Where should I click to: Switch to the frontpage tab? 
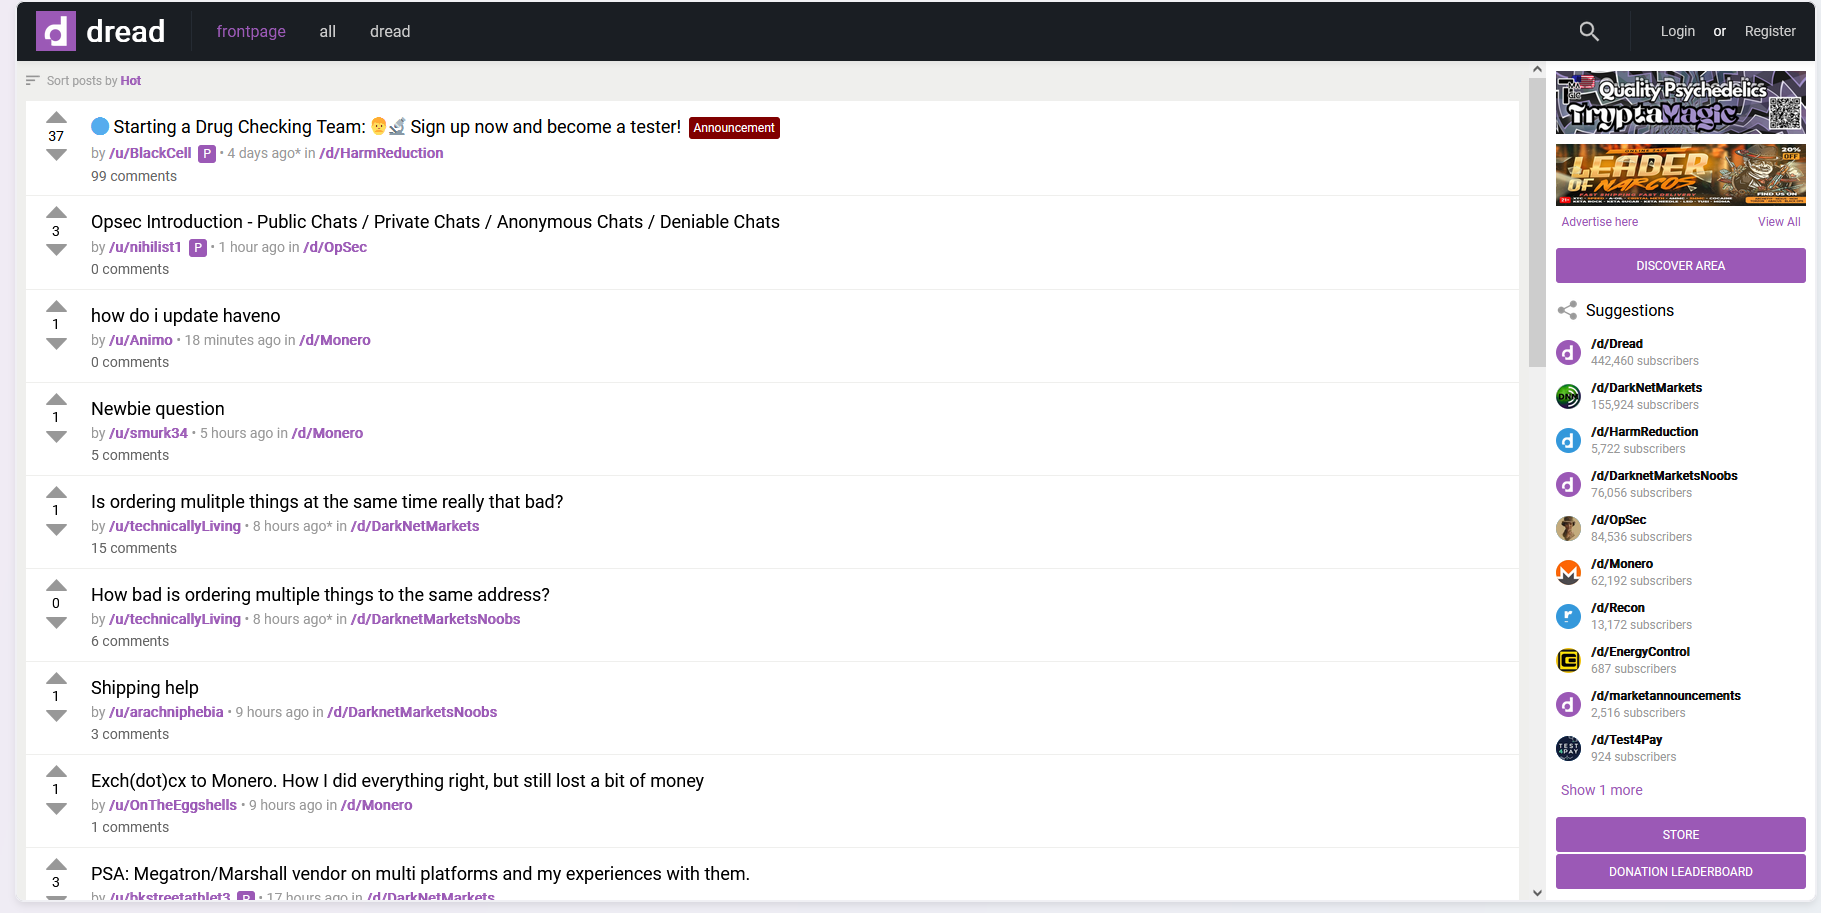click(251, 32)
